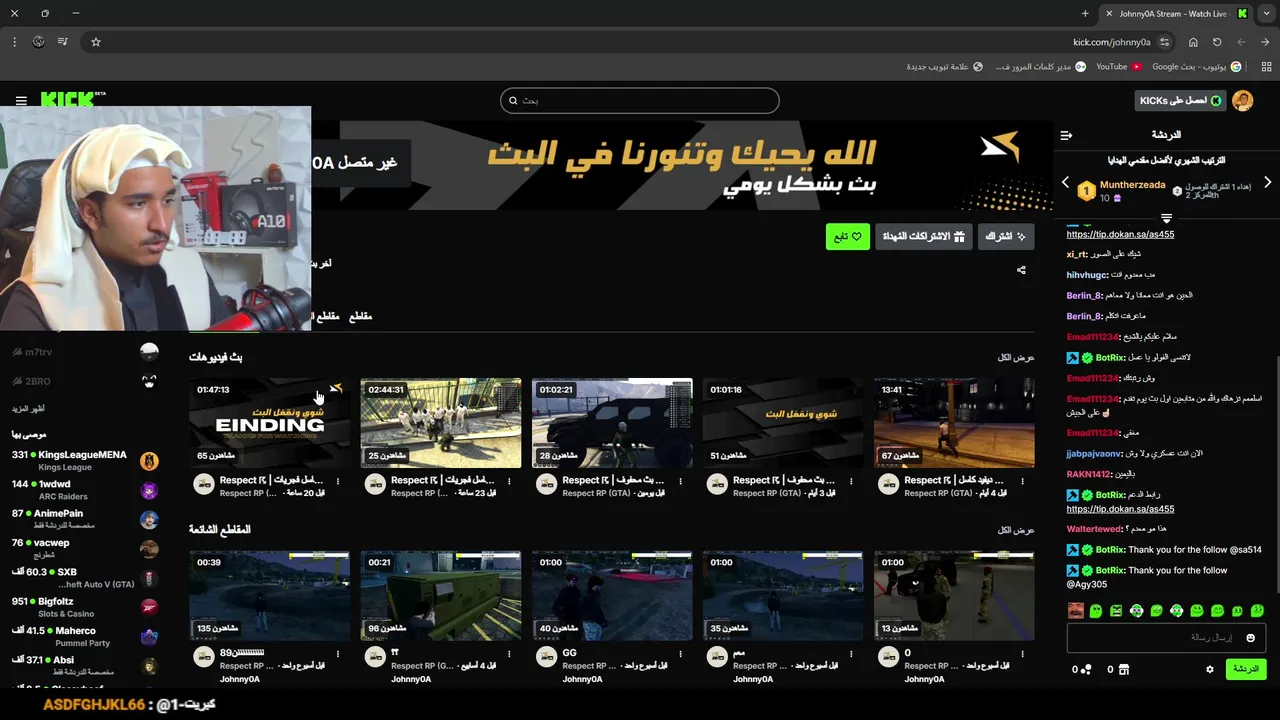This screenshot has width=1280, height=720.
Task: Open options menu for the 02:44:31 video
Action: pos(509,481)
